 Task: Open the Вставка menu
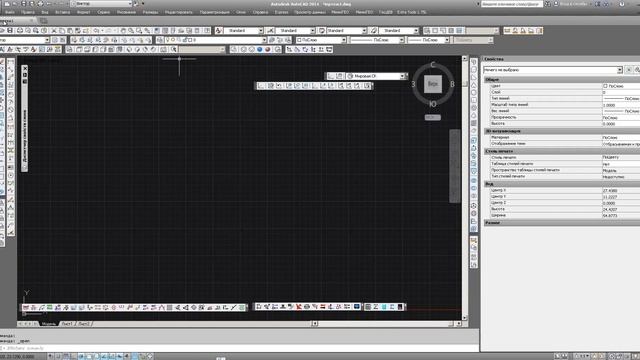pyautogui.click(x=62, y=12)
